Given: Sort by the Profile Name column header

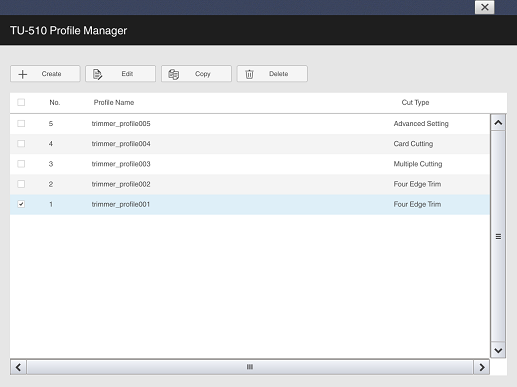Looking at the screenshot, I should tap(114, 102).
